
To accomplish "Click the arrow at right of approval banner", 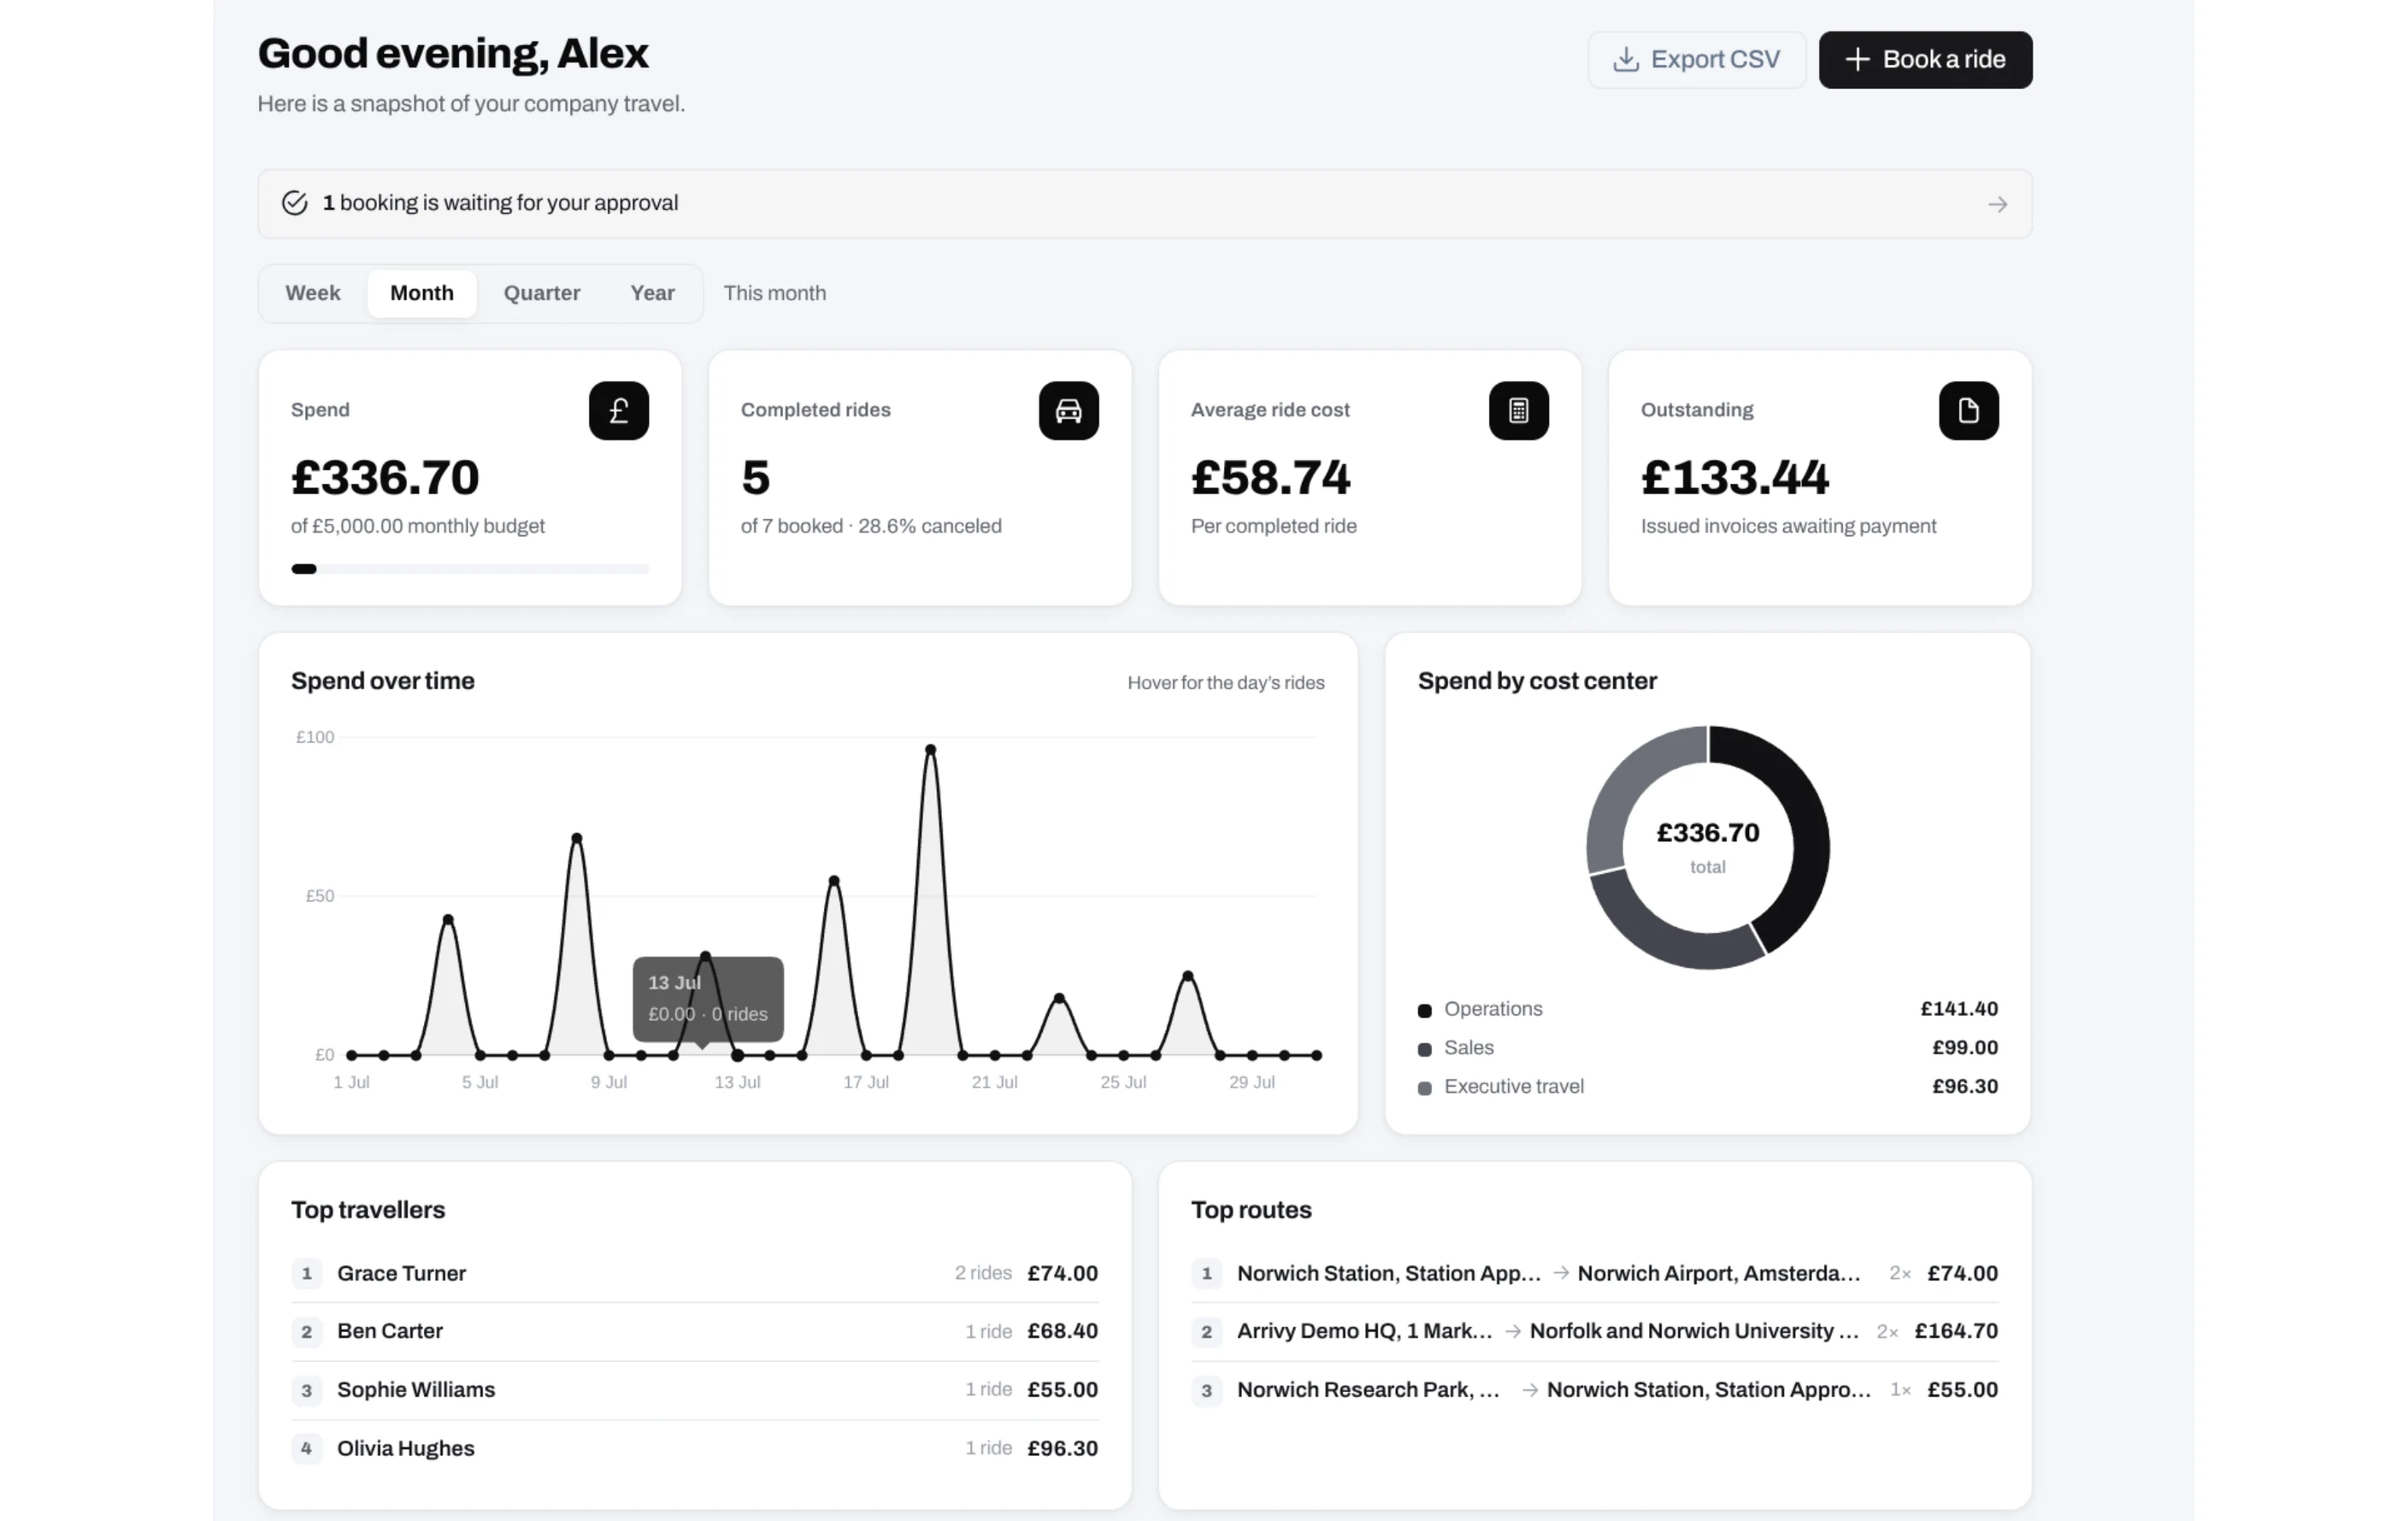I will click(x=1997, y=204).
